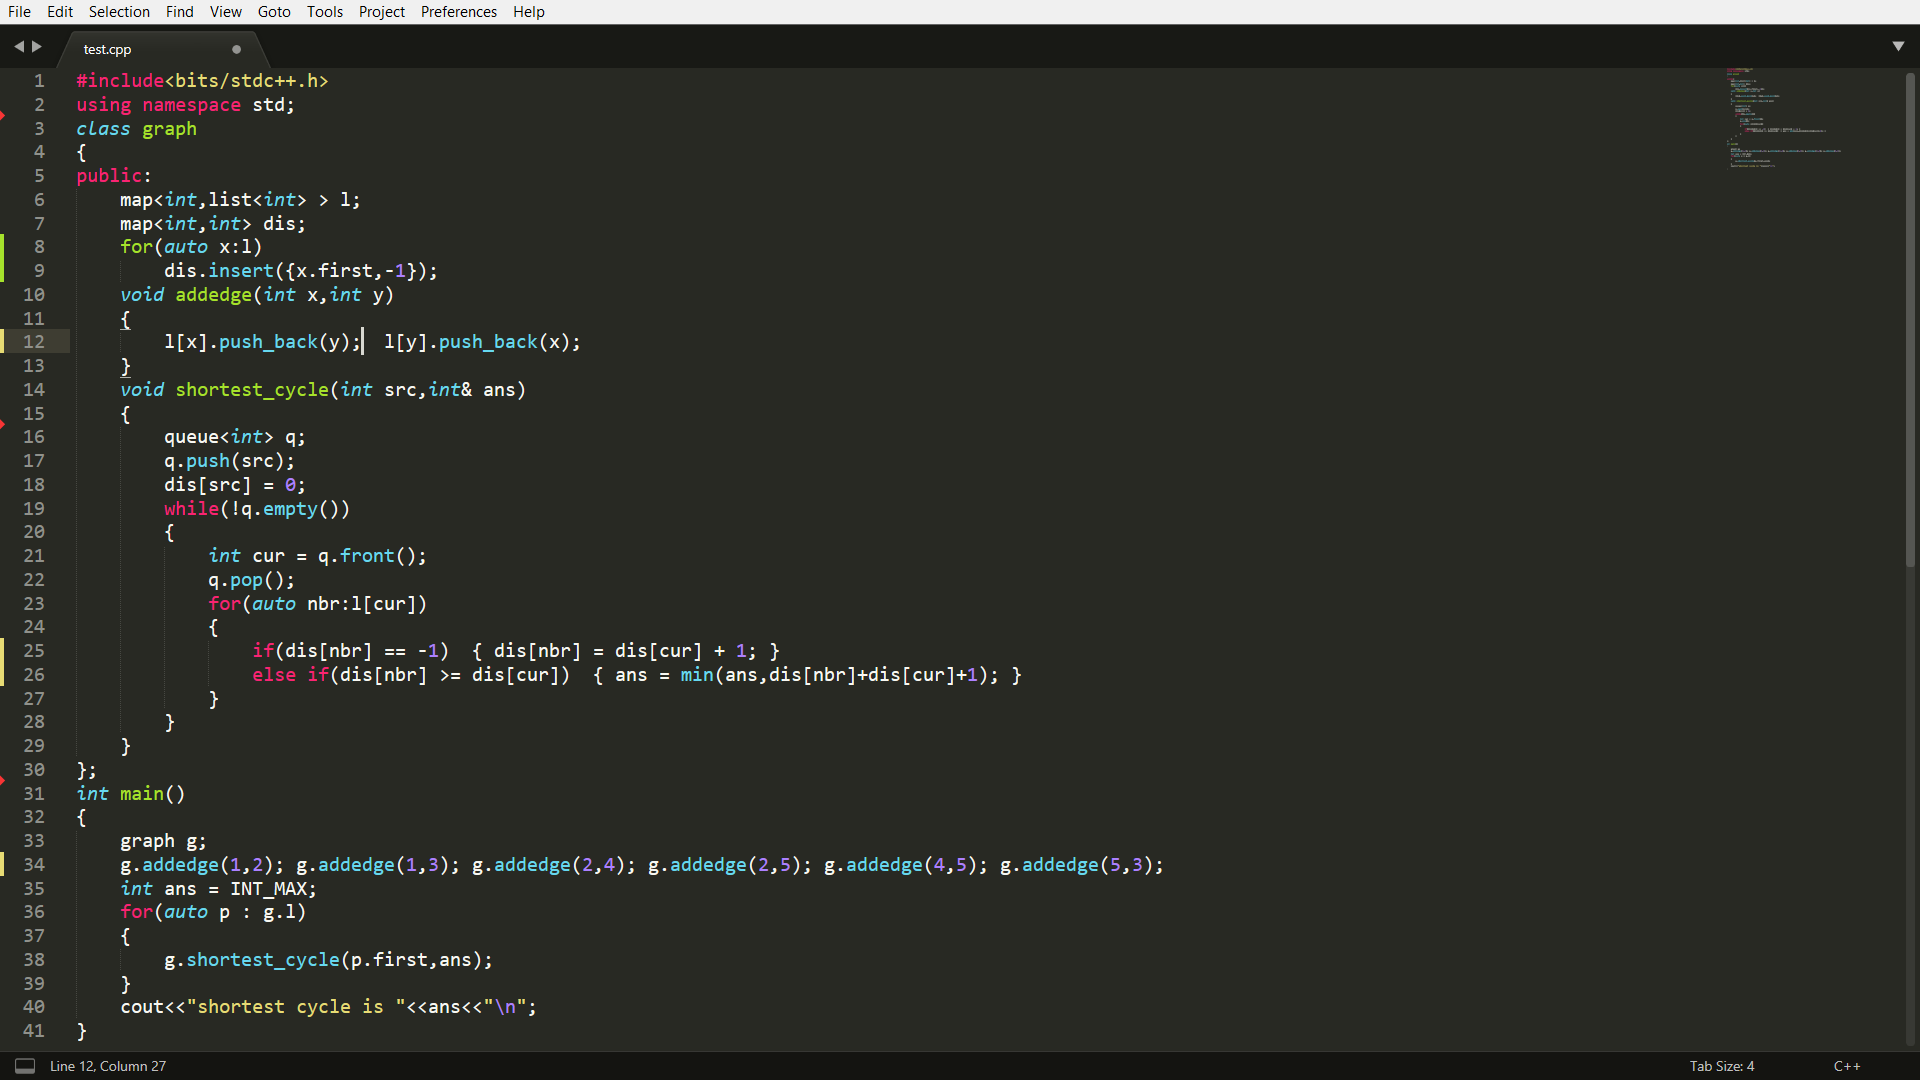Click the red gutter marker near line 30
Screen dimensions: 1920x1080
tap(3, 780)
